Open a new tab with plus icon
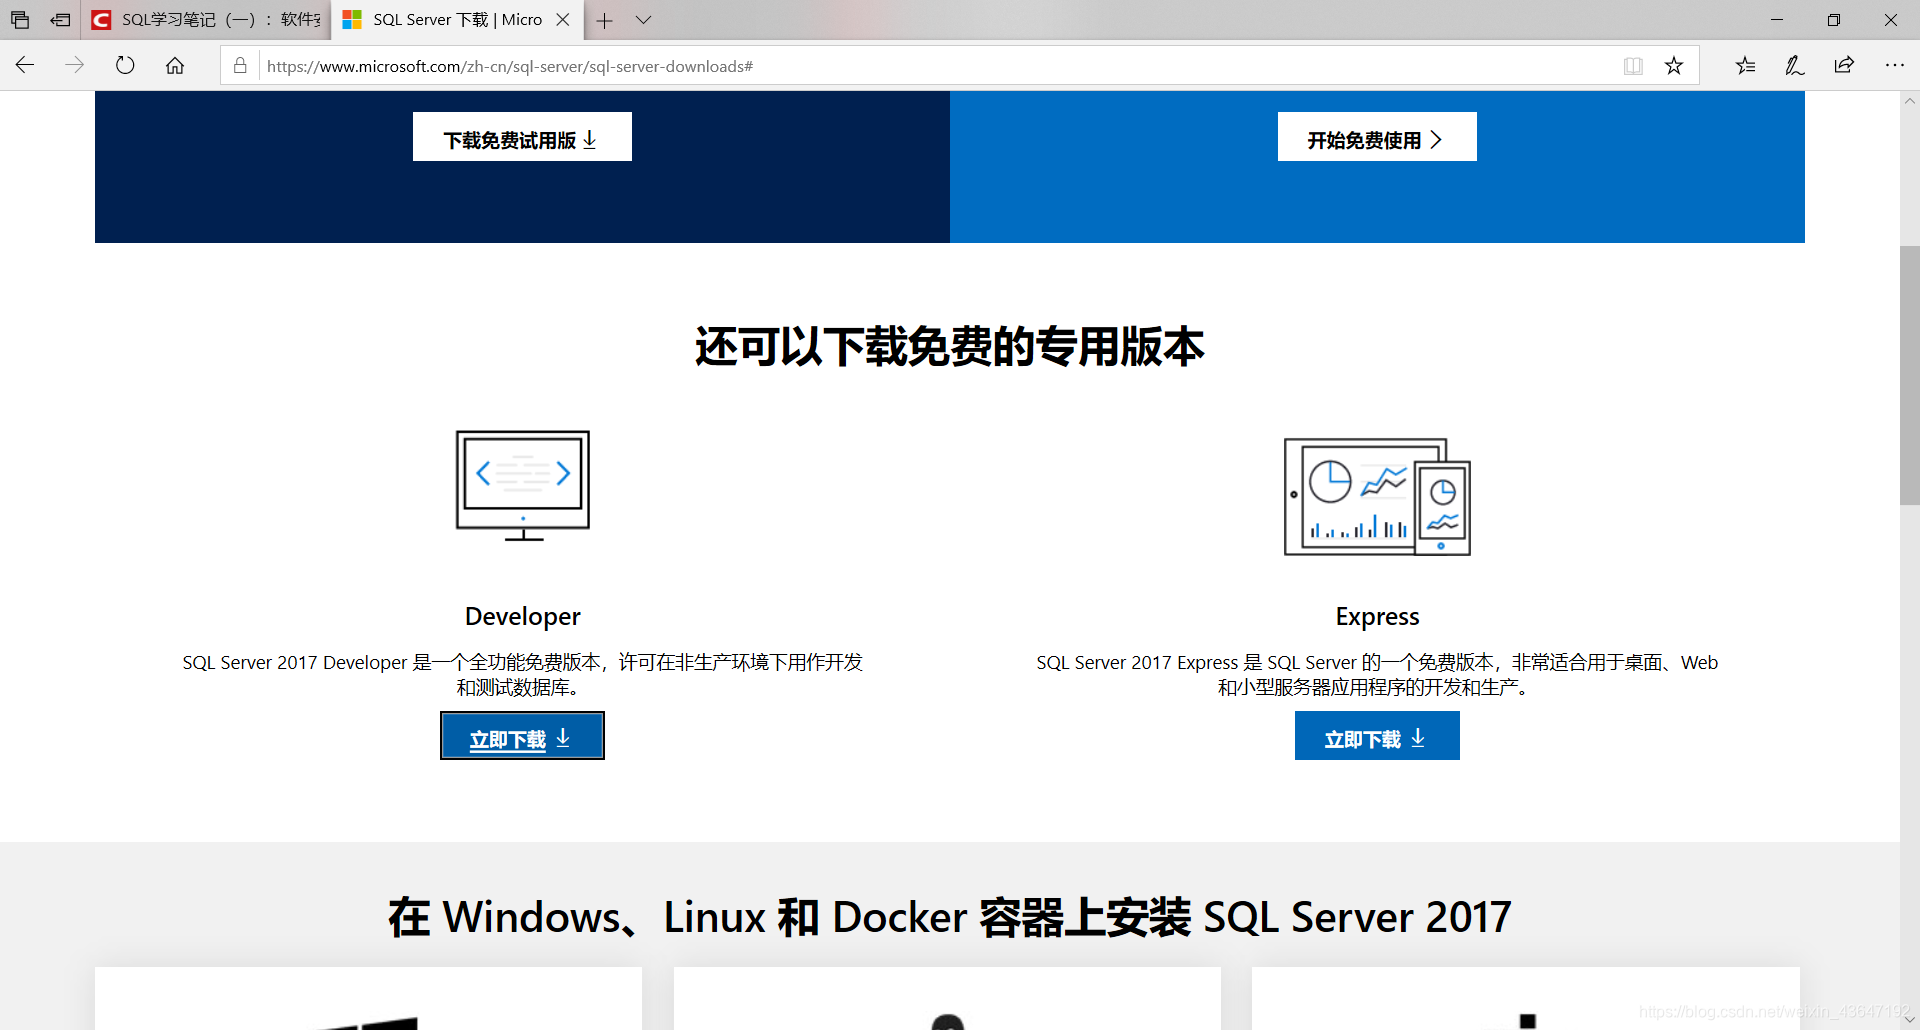This screenshot has width=1920, height=1030. coord(605,20)
